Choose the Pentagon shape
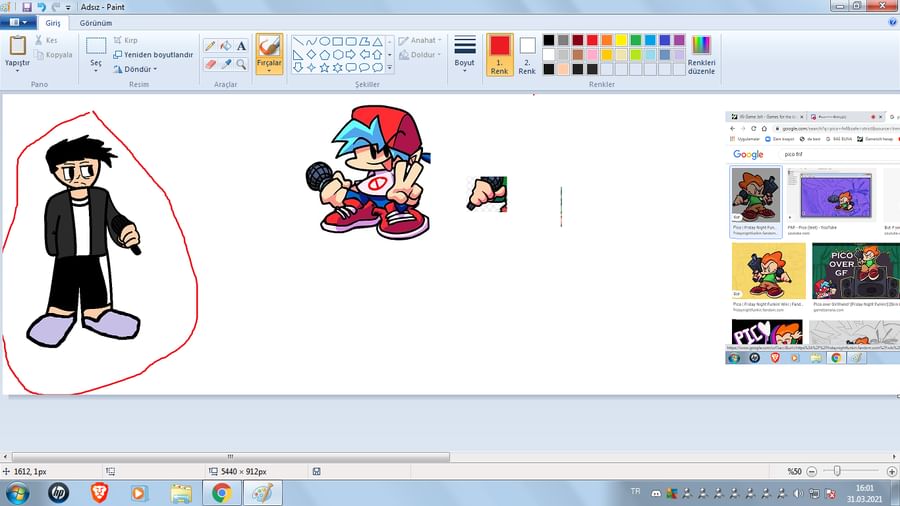The image size is (900, 506). 324,55
